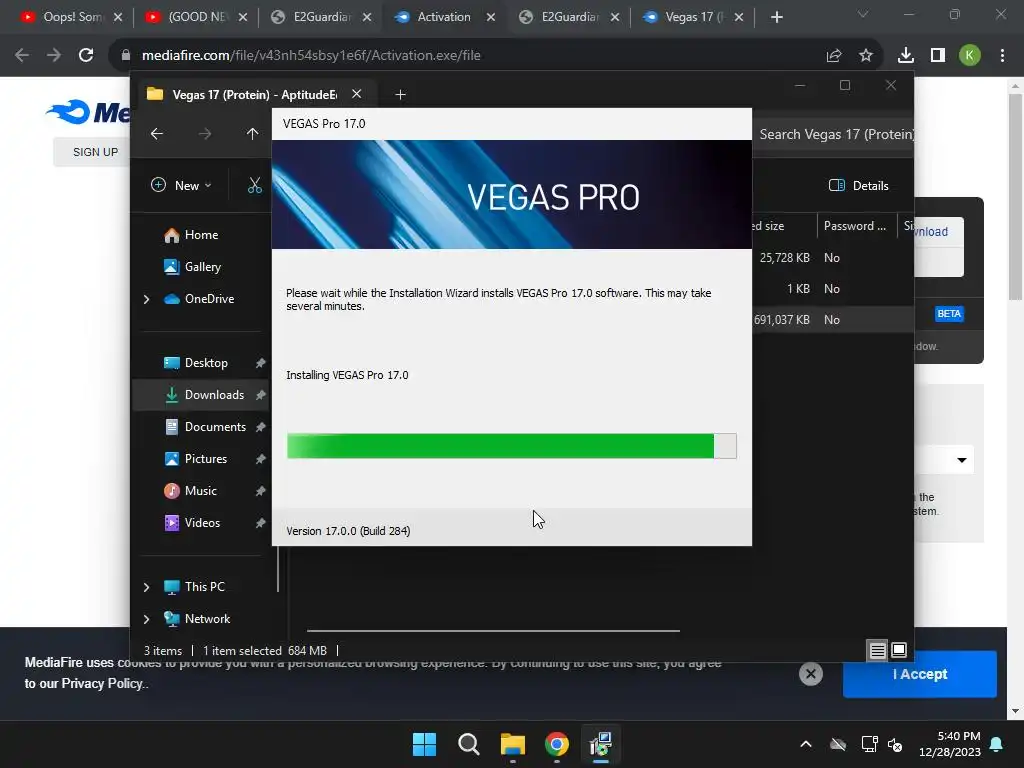Select the 25,728 KB file row
The height and width of the screenshot is (768, 1024).
[x=833, y=258]
